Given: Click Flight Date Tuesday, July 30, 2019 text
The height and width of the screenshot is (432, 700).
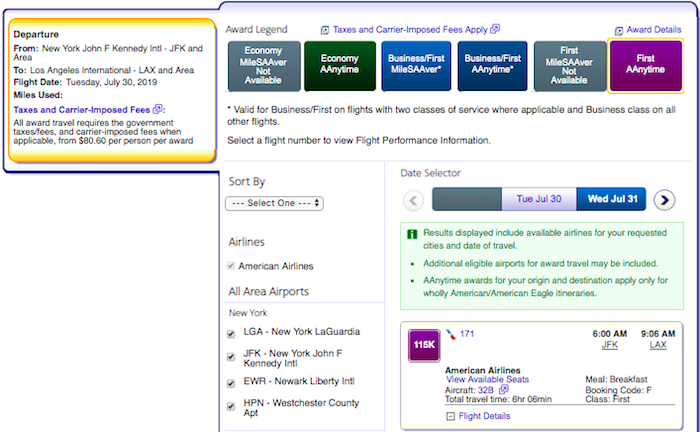Looking at the screenshot, I should tap(85, 82).
